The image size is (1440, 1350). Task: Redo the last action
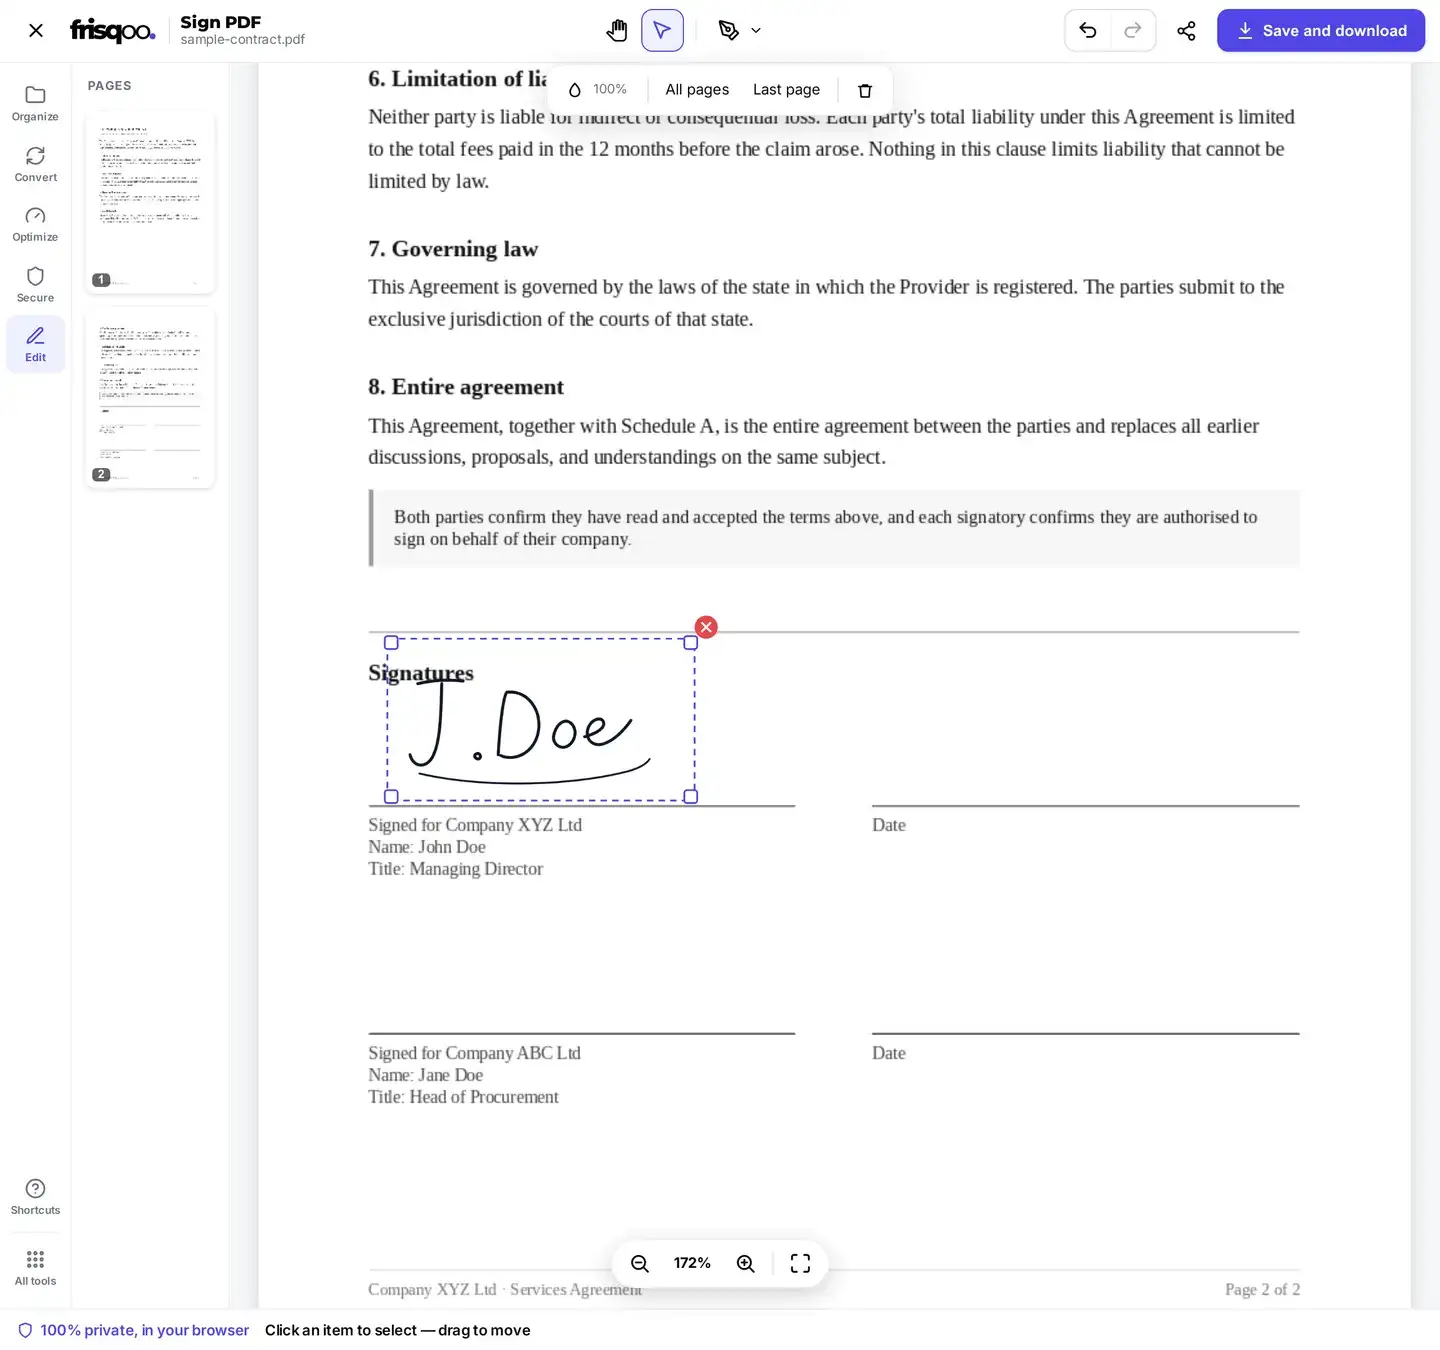[1132, 31]
